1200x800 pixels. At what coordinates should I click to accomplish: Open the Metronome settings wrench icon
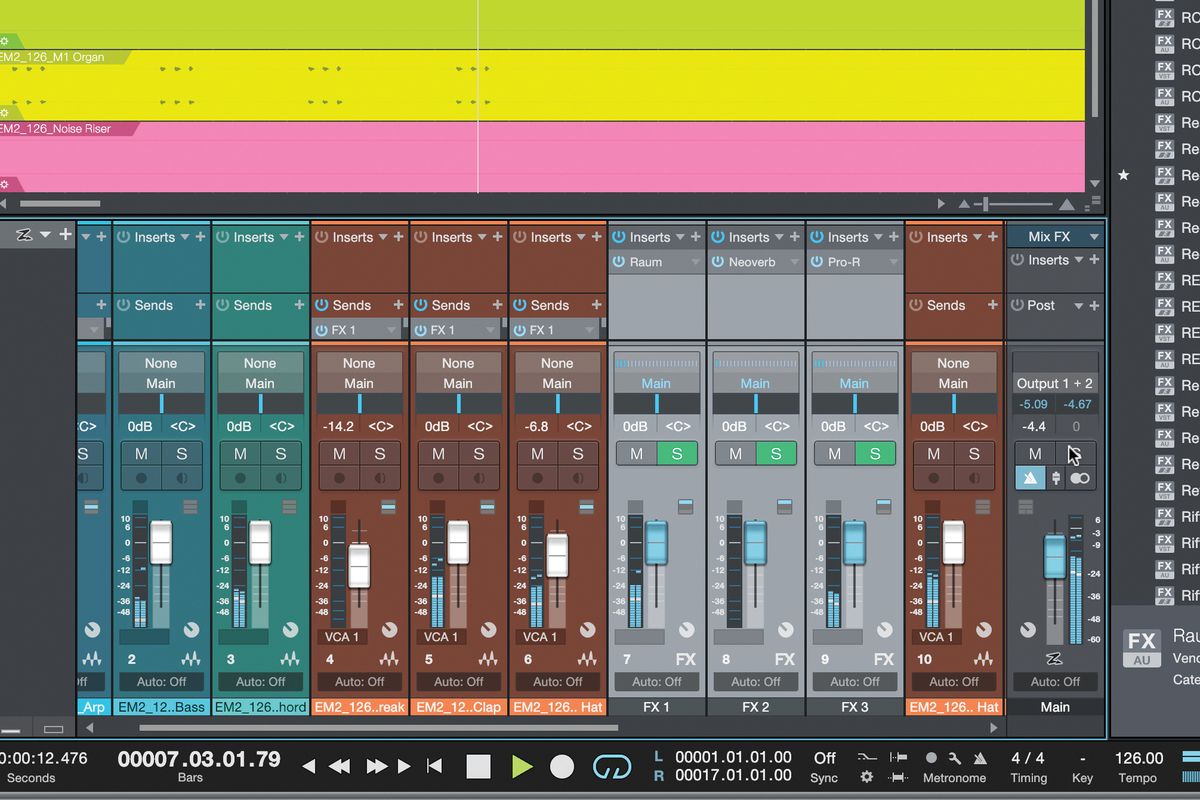[x=955, y=759]
